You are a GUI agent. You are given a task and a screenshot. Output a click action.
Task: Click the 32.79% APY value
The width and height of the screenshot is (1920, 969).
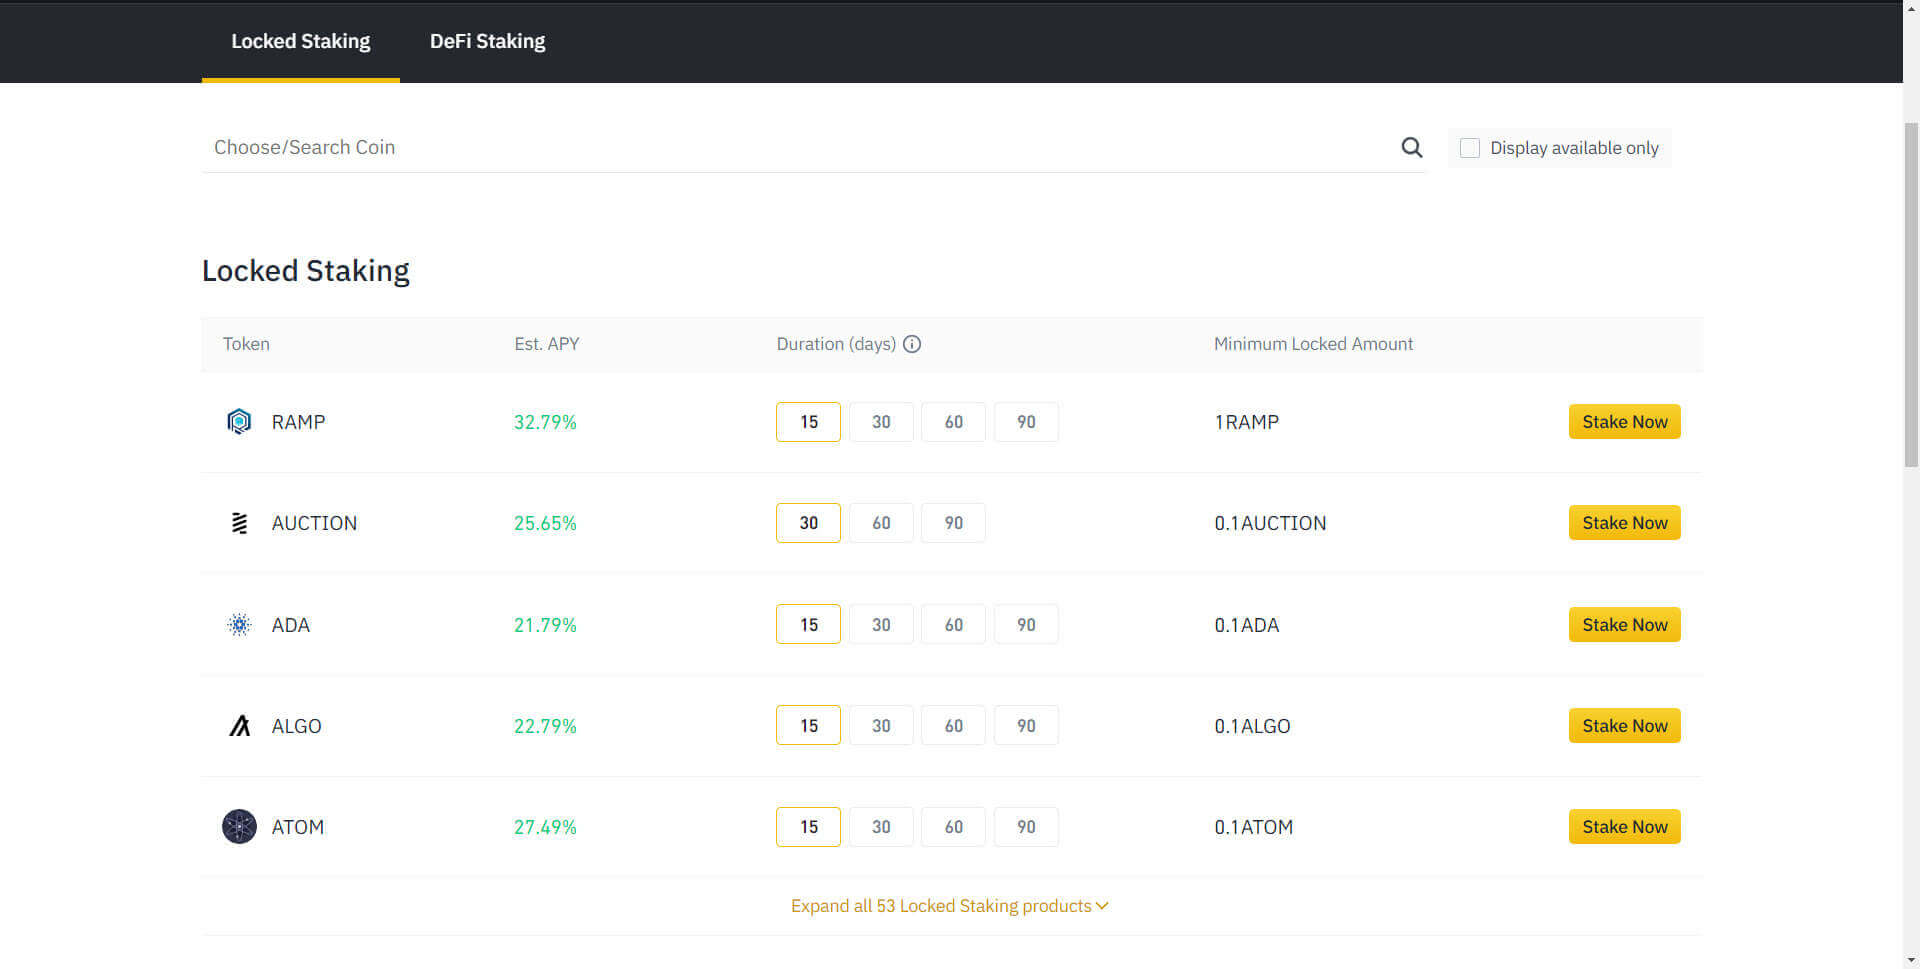(x=545, y=422)
